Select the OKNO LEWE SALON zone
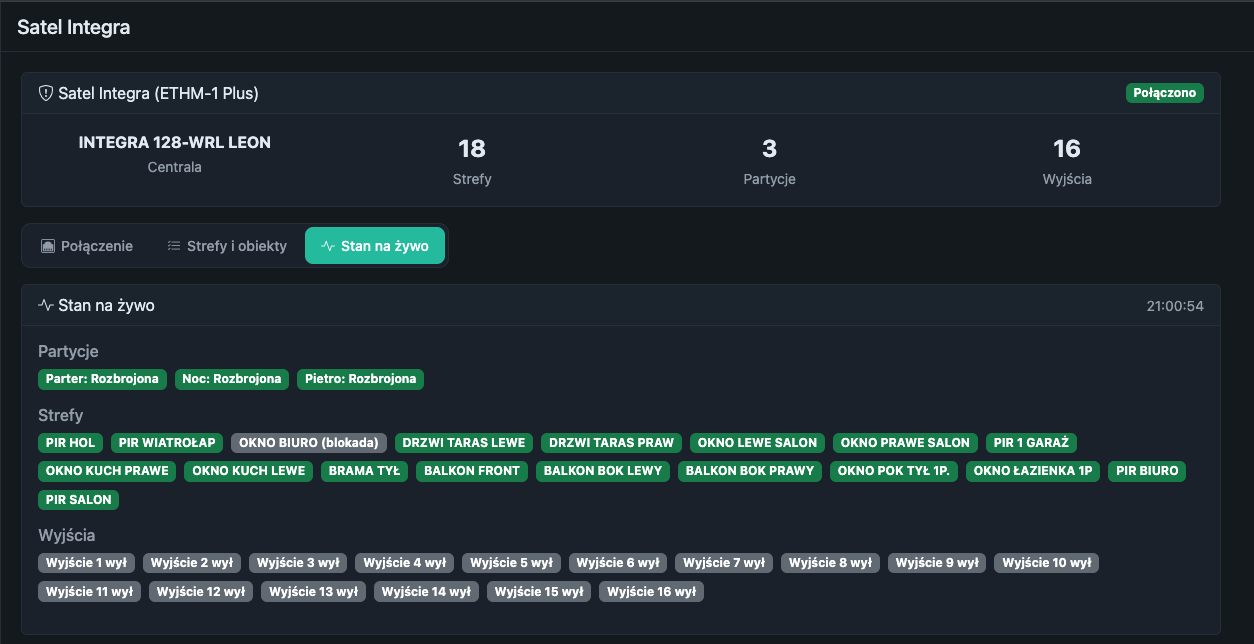The height and width of the screenshot is (644, 1254). pyautogui.click(x=758, y=442)
